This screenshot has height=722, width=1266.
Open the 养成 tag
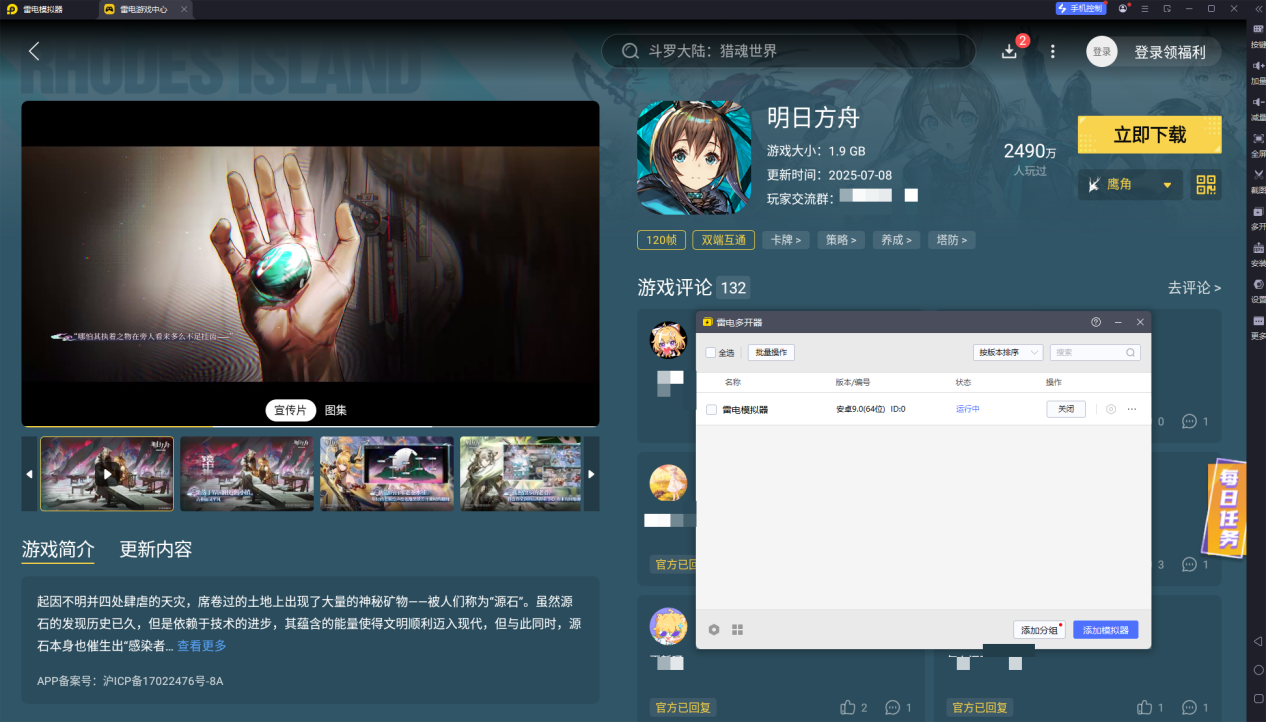[896, 240]
